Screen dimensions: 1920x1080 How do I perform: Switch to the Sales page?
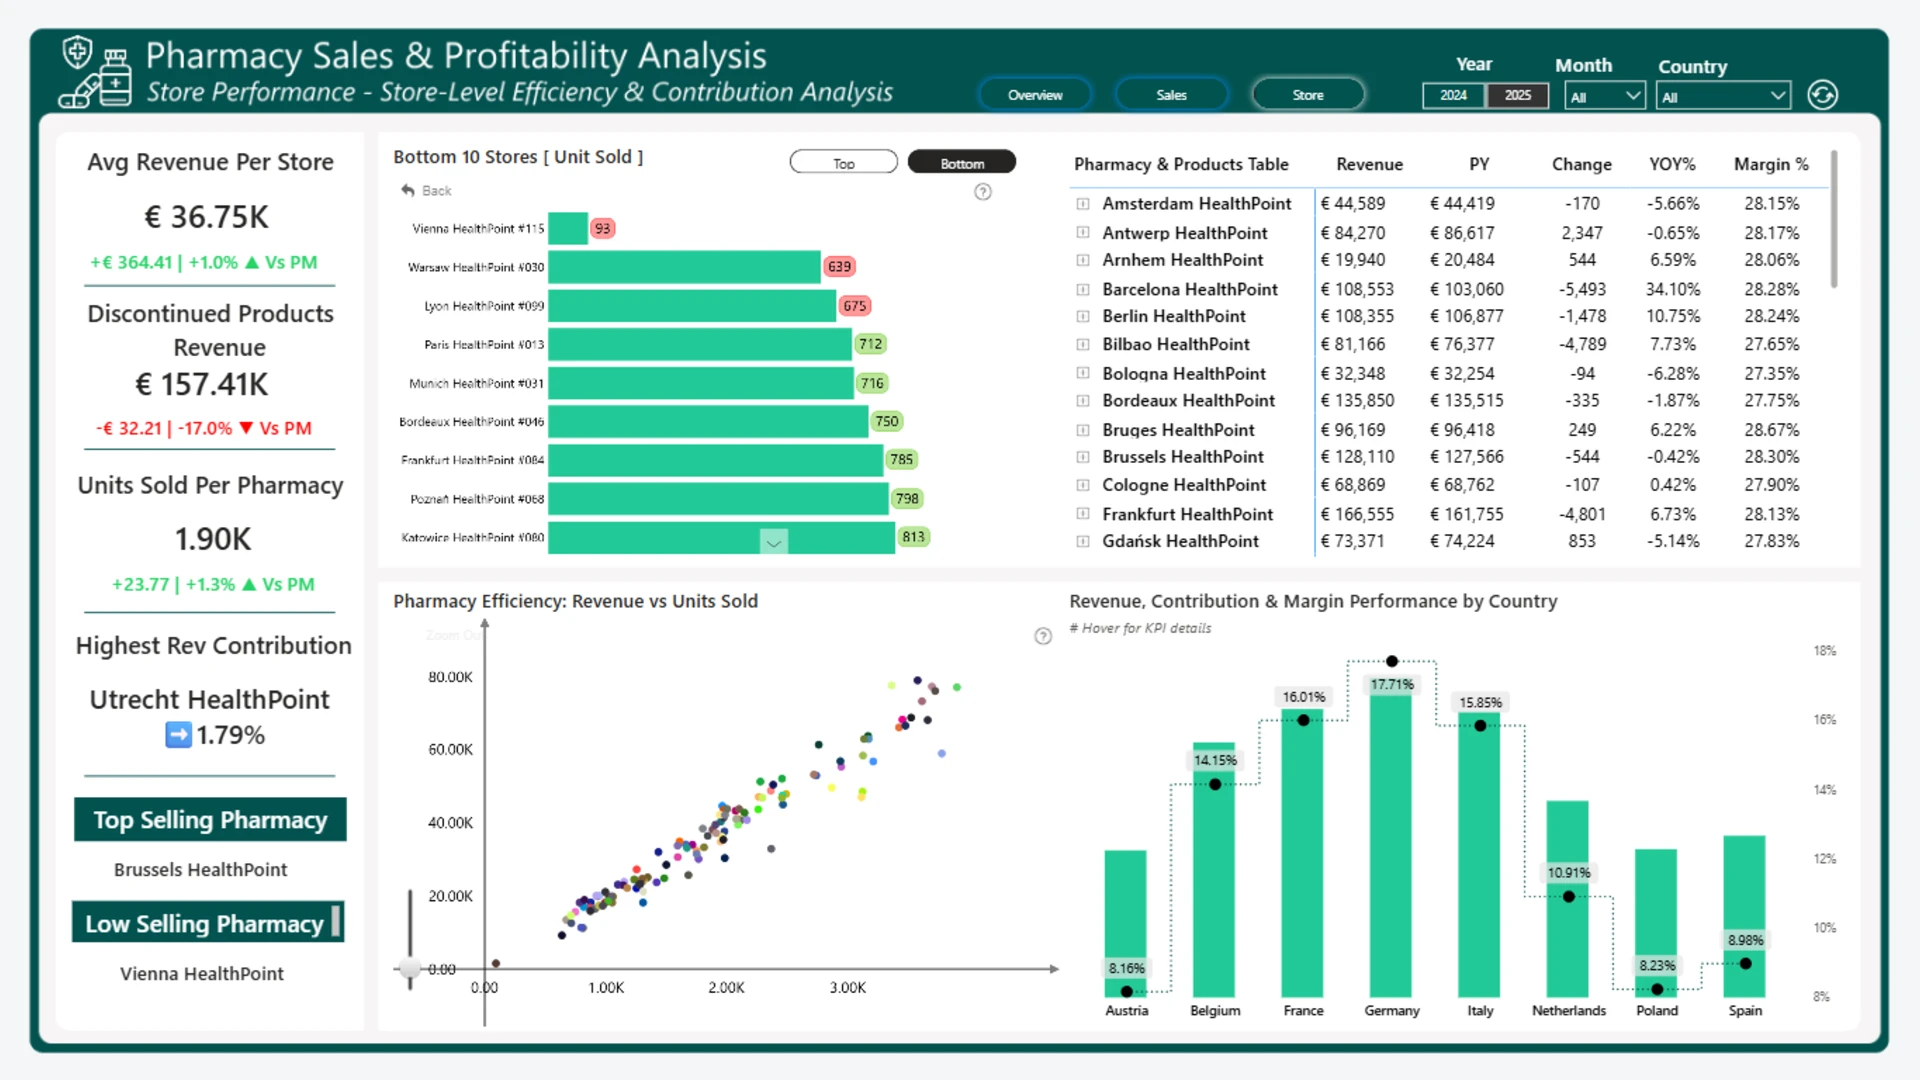point(1171,95)
